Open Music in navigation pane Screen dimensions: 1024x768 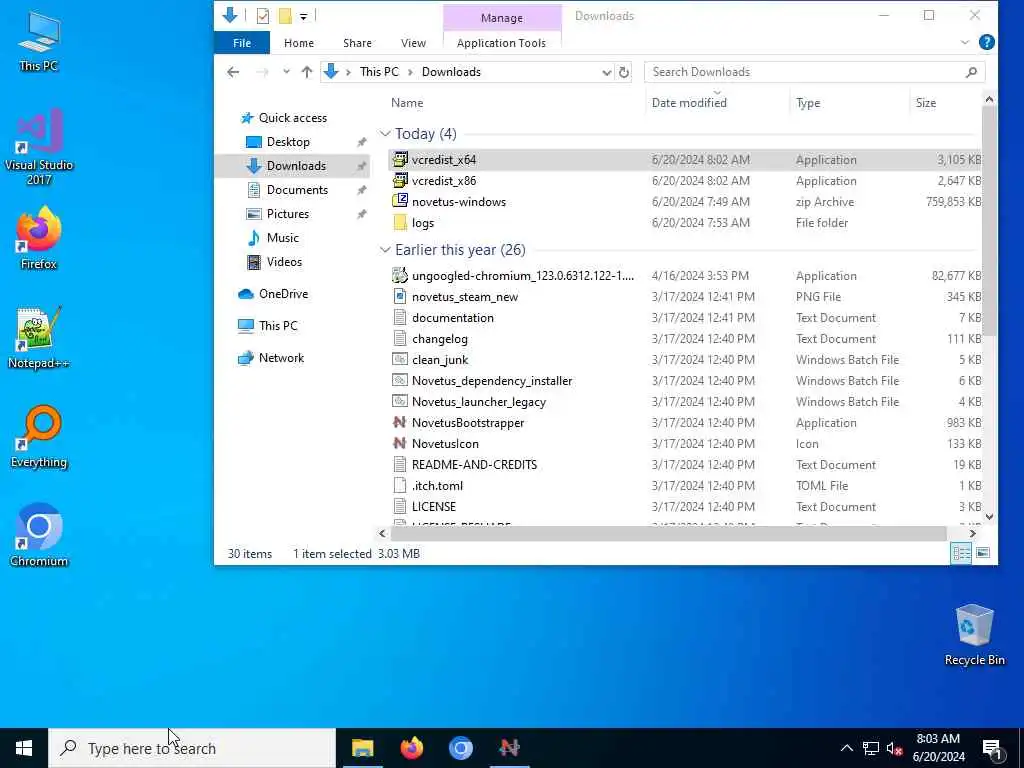pyautogui.click(x=282, y=238)
